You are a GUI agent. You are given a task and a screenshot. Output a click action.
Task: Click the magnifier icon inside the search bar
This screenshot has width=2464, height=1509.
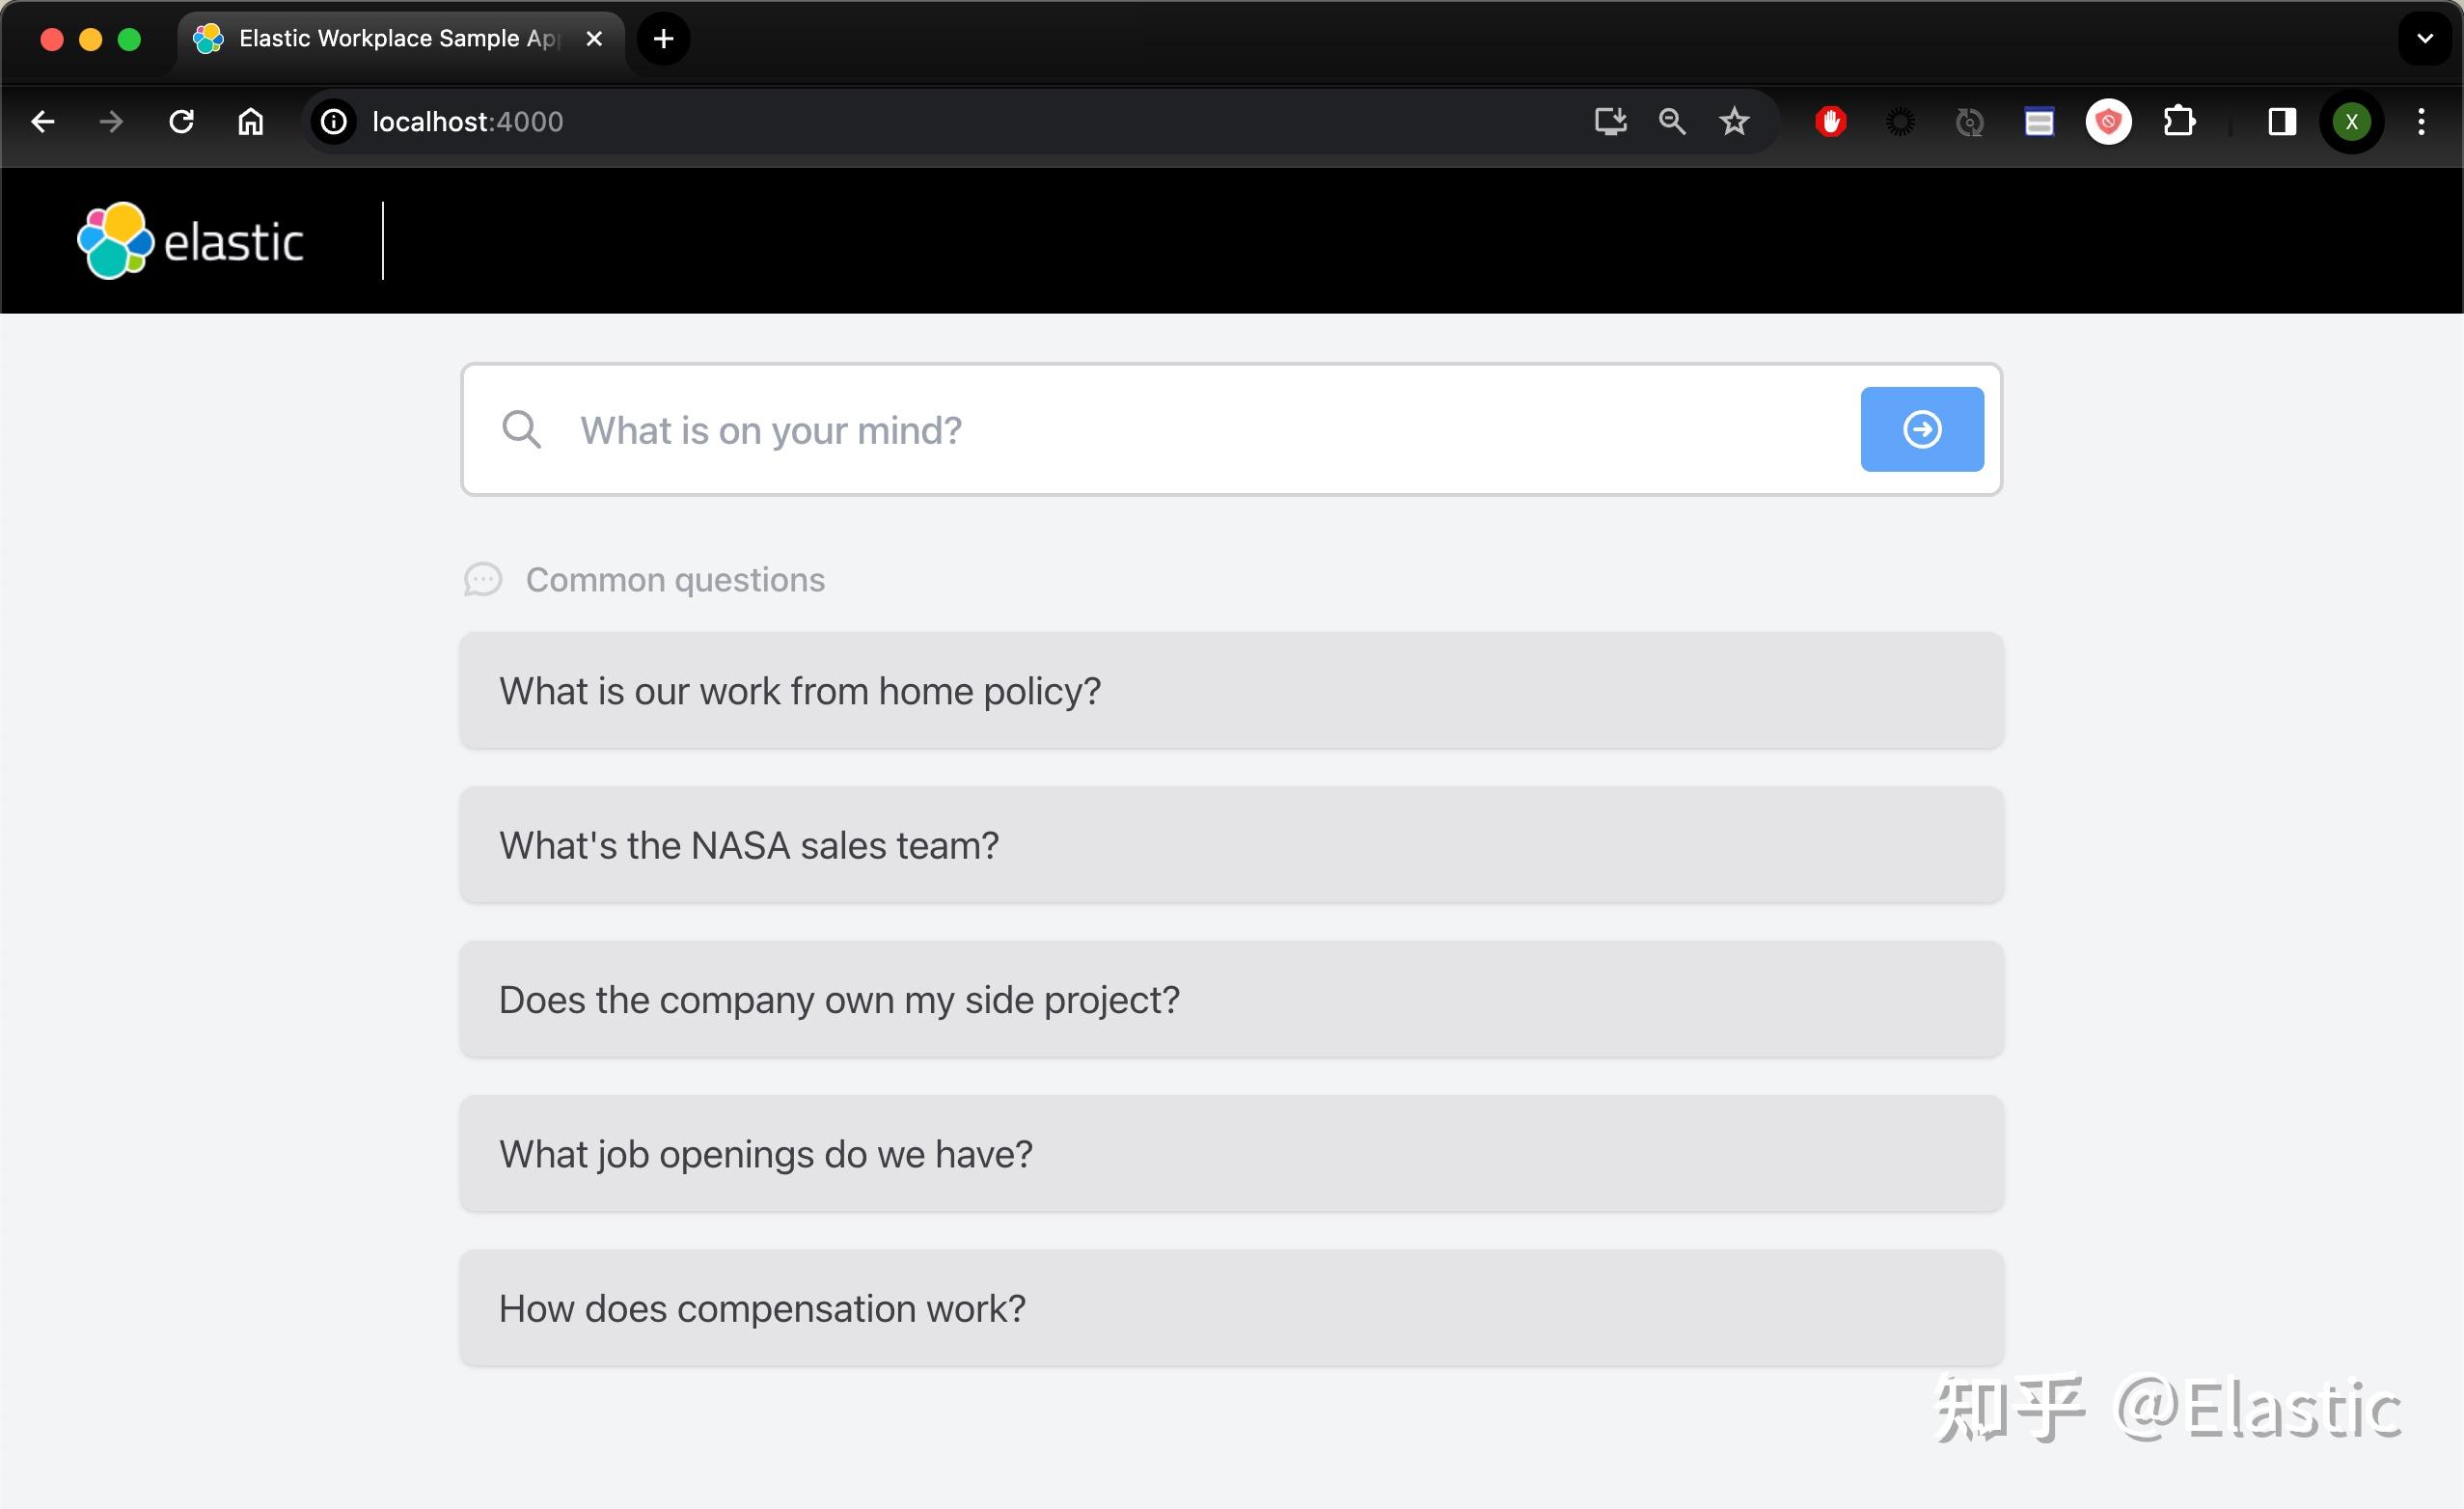pos(521,429)
